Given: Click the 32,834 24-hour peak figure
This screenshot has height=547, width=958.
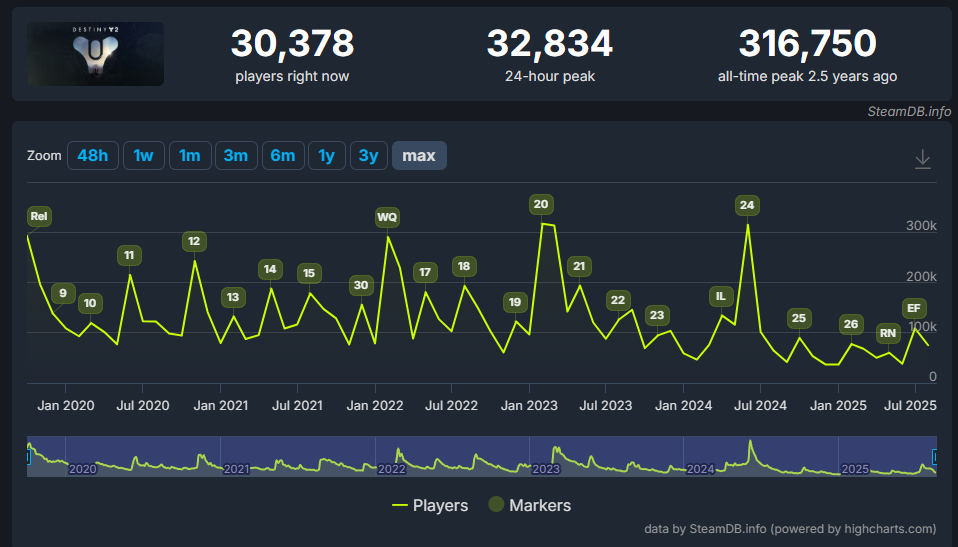Looking at the screenshot, I should pyautogui.click(x=550, y=43).
